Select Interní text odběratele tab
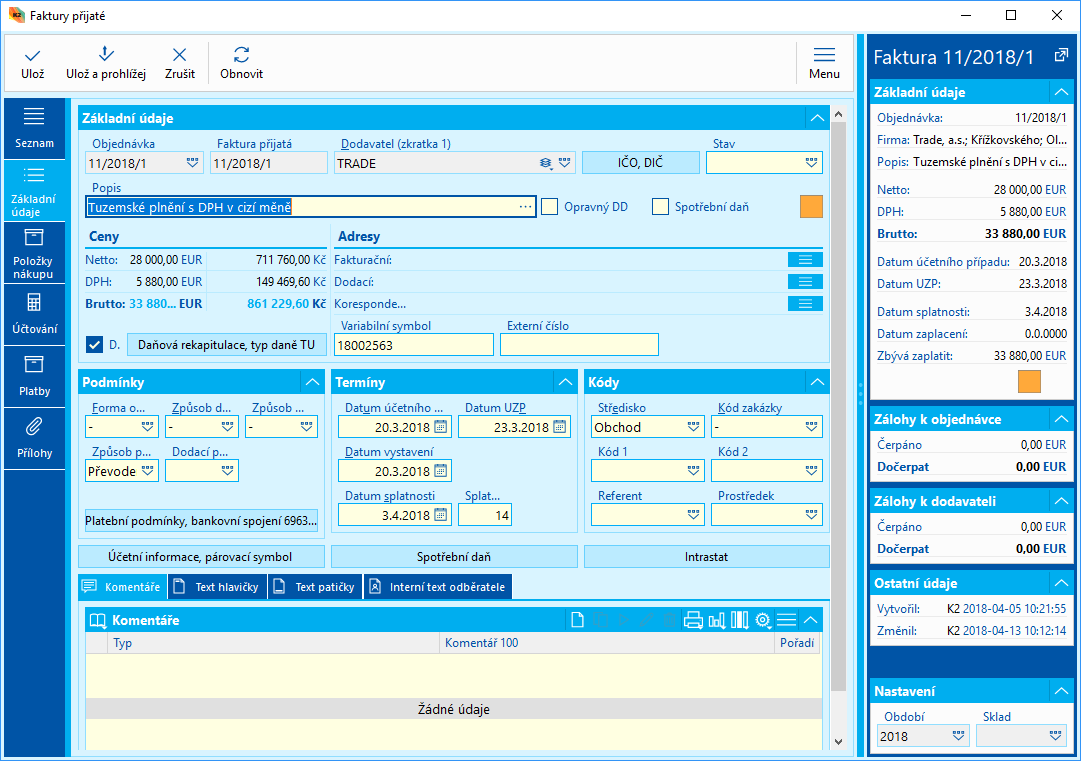The image size is (1081, 761). pos(438,587)
